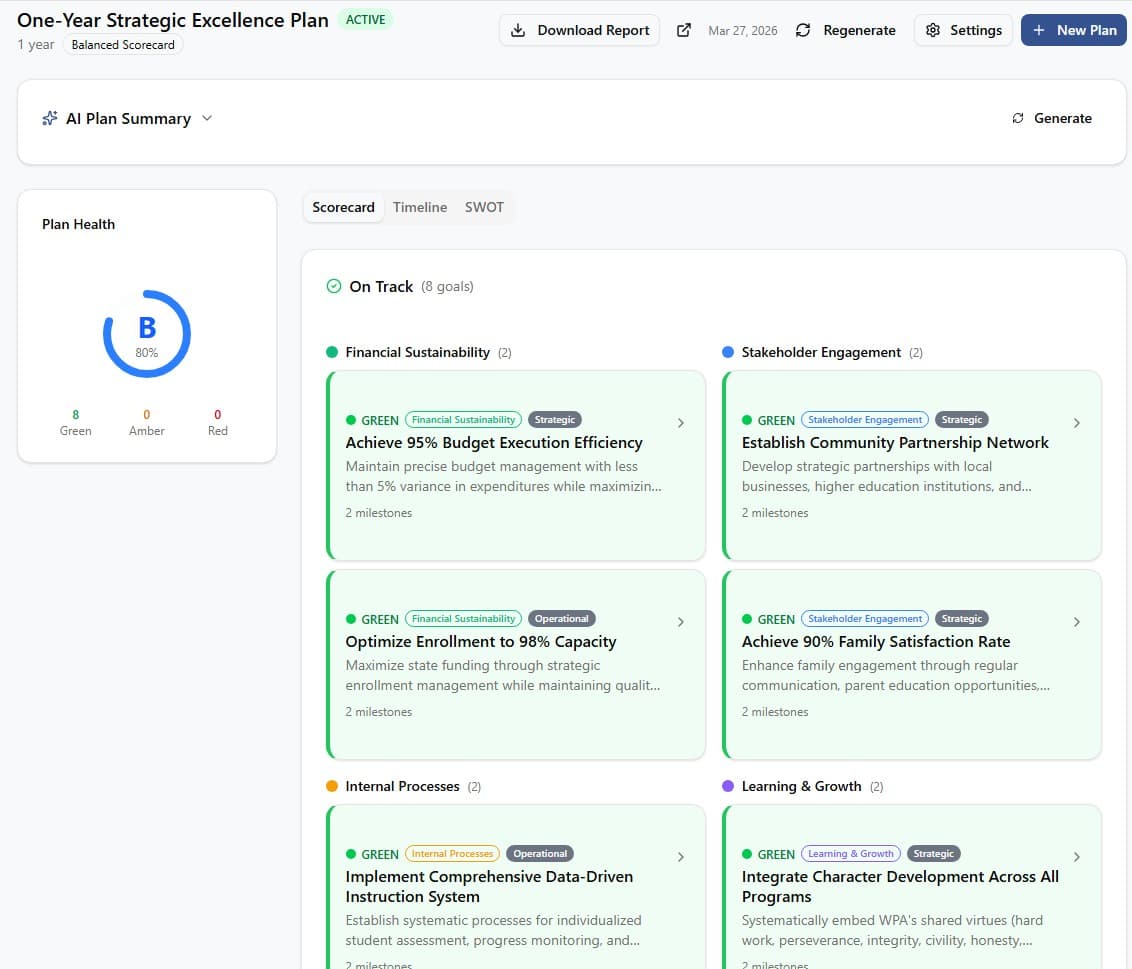The height and width of the screenshot is (969, 1132).
Task: Click the Regenerate circular arrows icon
Action: click(803, 30)
